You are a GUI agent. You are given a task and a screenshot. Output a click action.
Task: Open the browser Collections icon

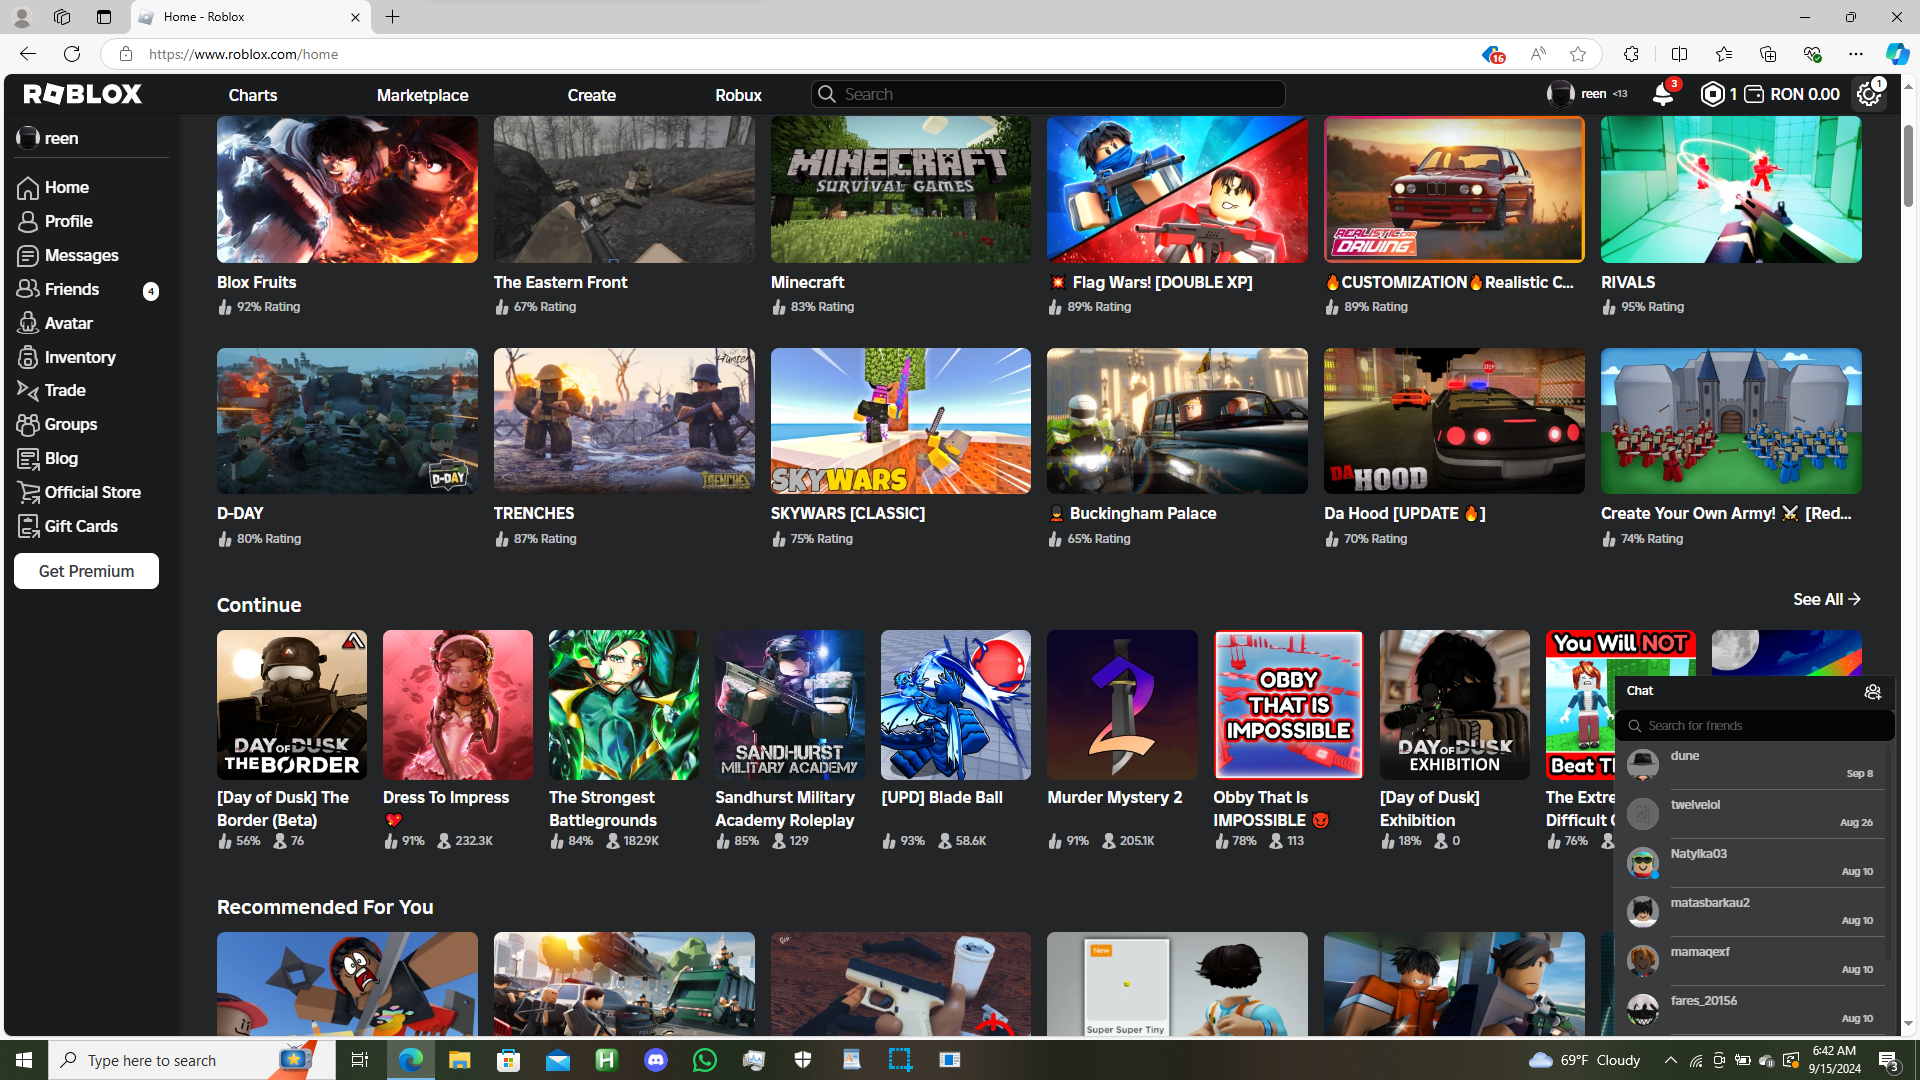click(x=1768, y=54)
